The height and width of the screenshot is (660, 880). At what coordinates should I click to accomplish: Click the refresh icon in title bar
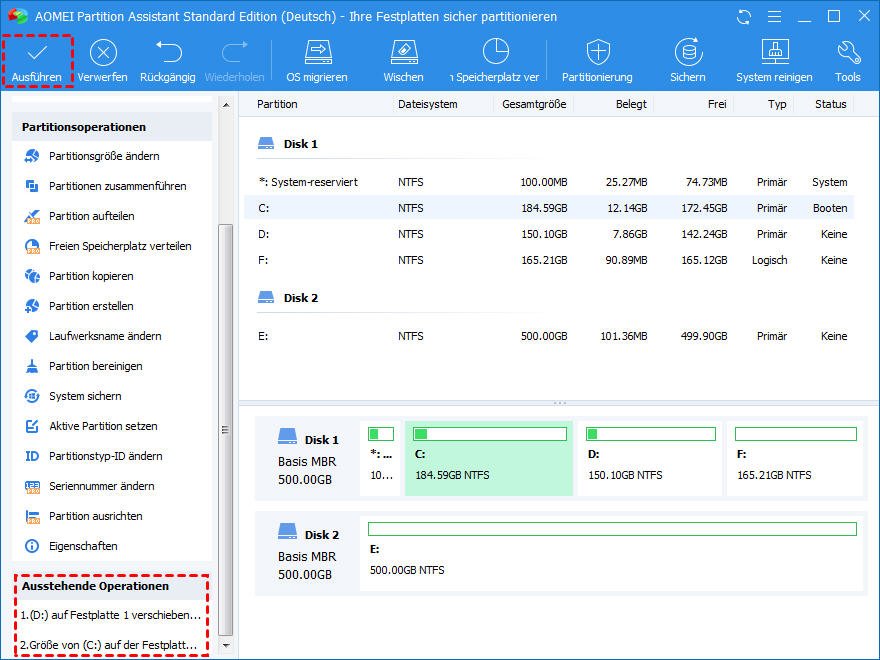(x=743, y=17)
